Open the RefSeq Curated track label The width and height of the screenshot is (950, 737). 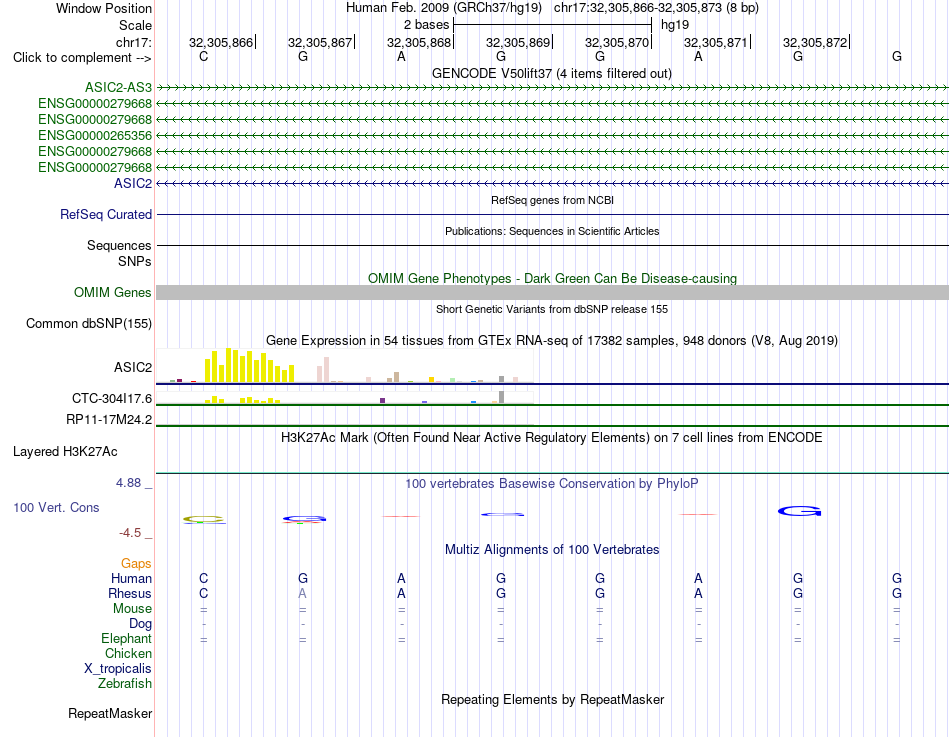[106, 215]
